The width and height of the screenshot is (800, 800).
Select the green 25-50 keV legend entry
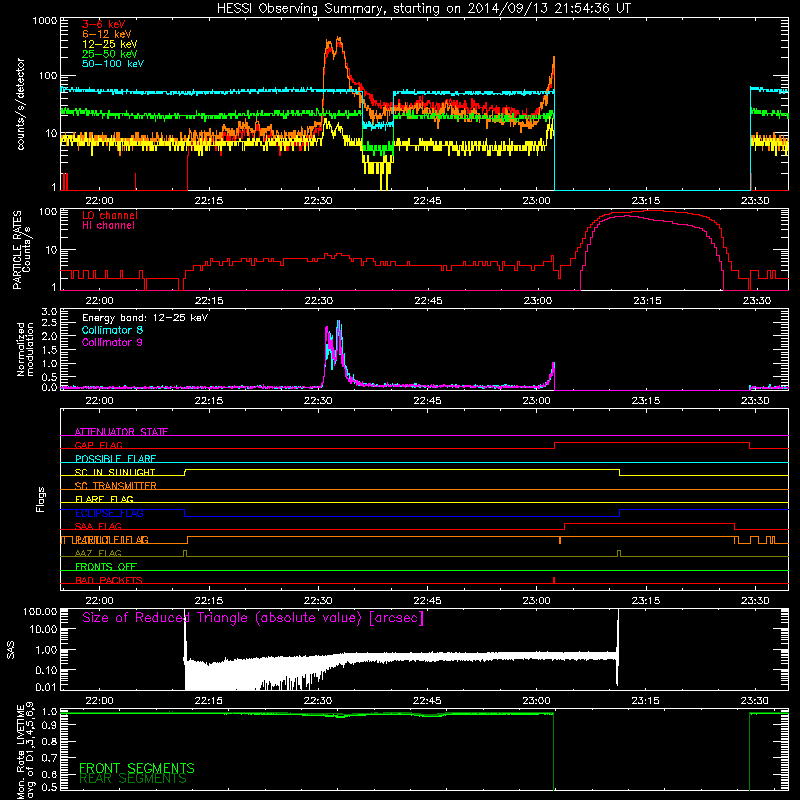(x=110, y=54)
